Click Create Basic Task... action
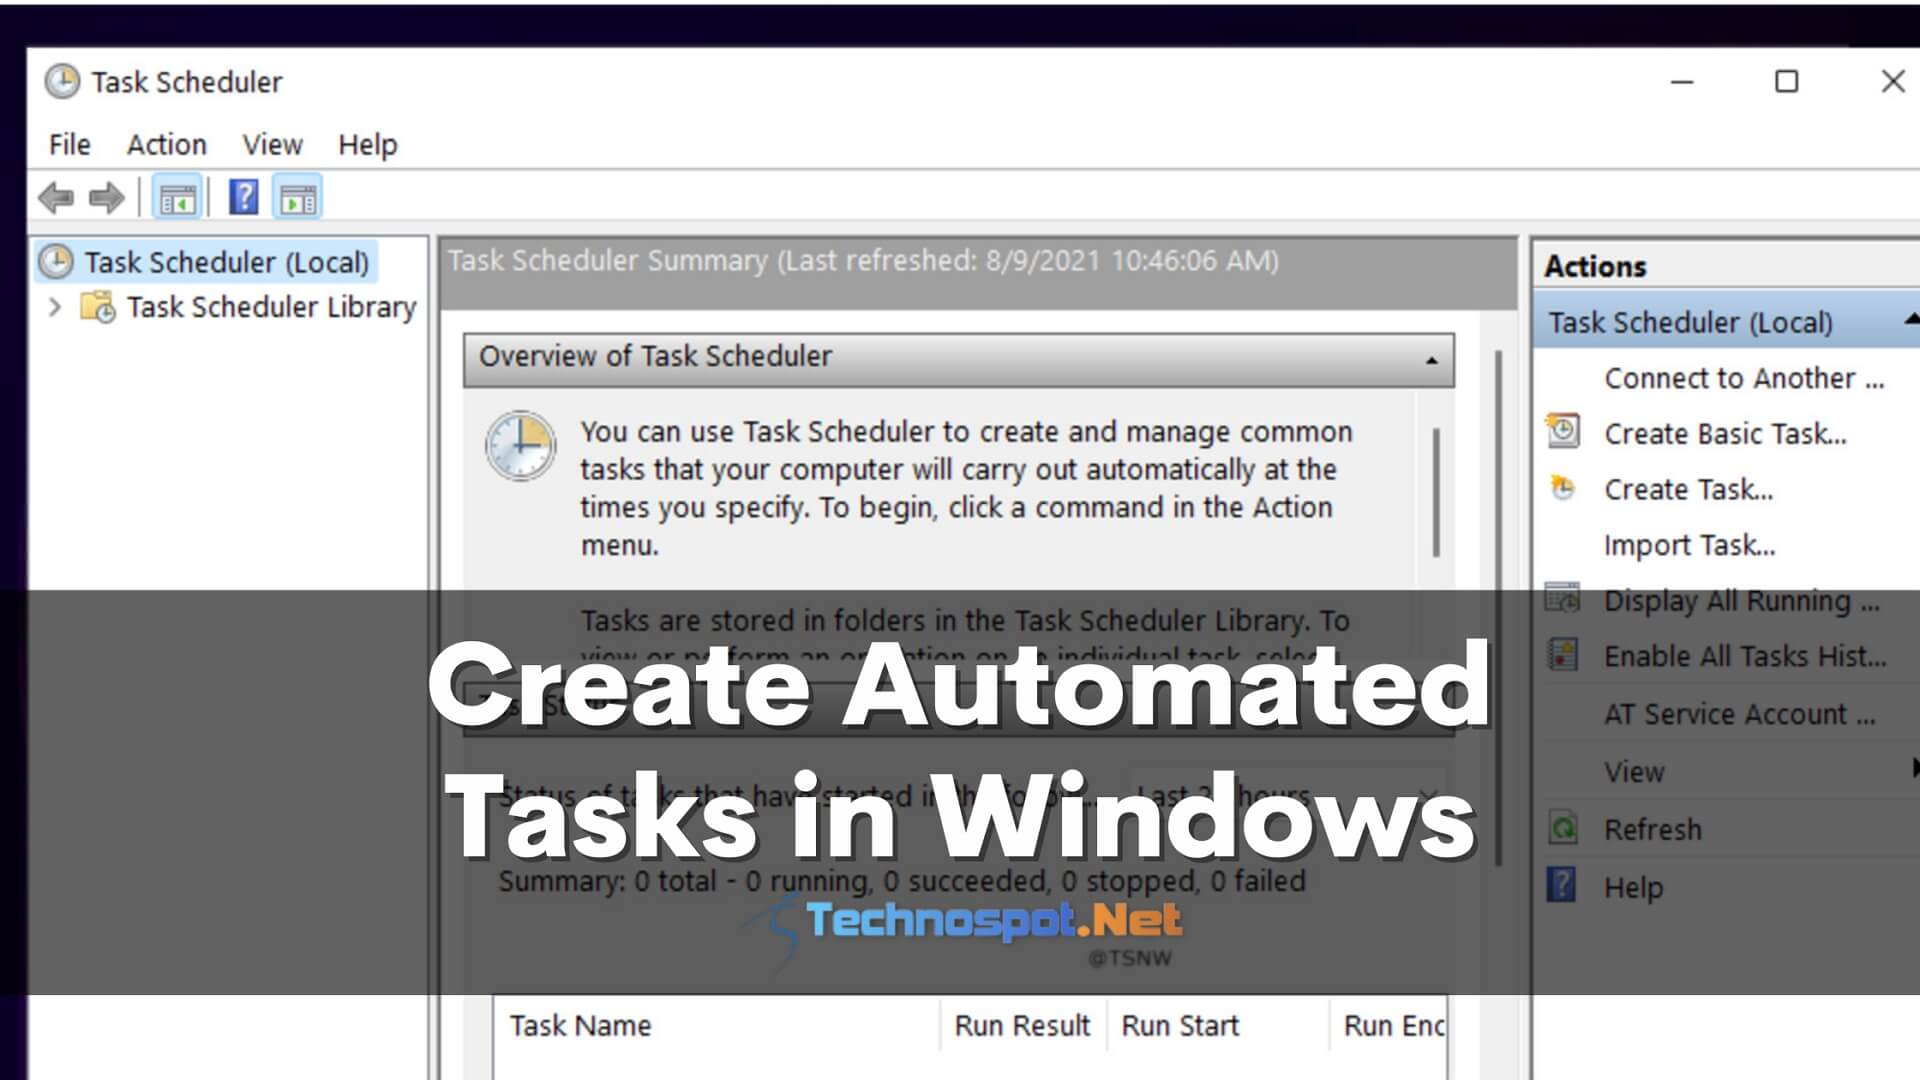 [x=1725, y=434]
